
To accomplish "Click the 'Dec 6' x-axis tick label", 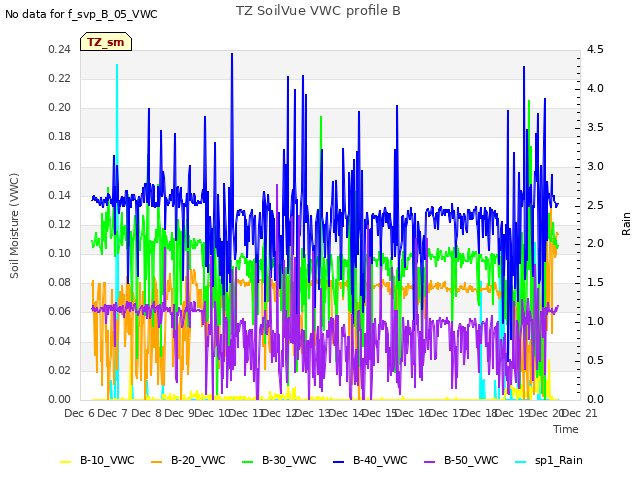I will pyautogui.click(x=79, y=413).
